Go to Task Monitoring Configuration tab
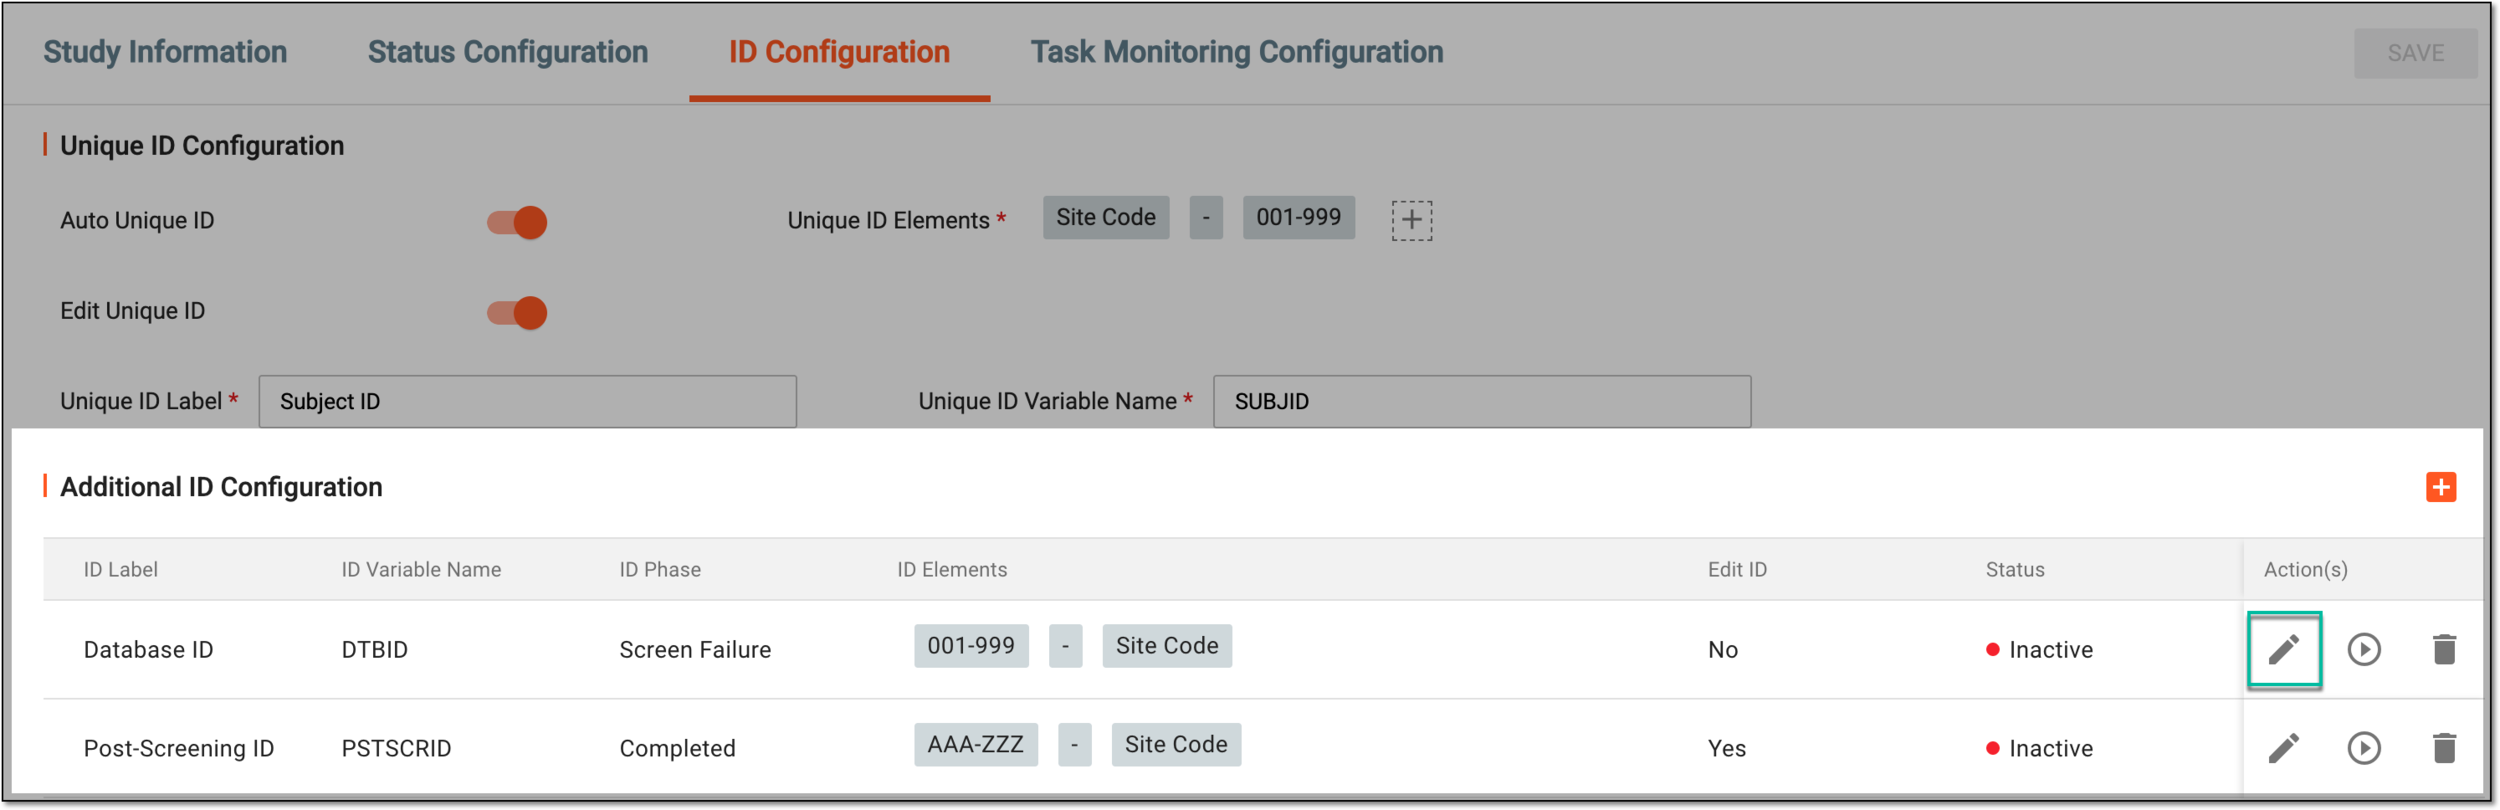2500x810 pixels. coord(1237,52)
